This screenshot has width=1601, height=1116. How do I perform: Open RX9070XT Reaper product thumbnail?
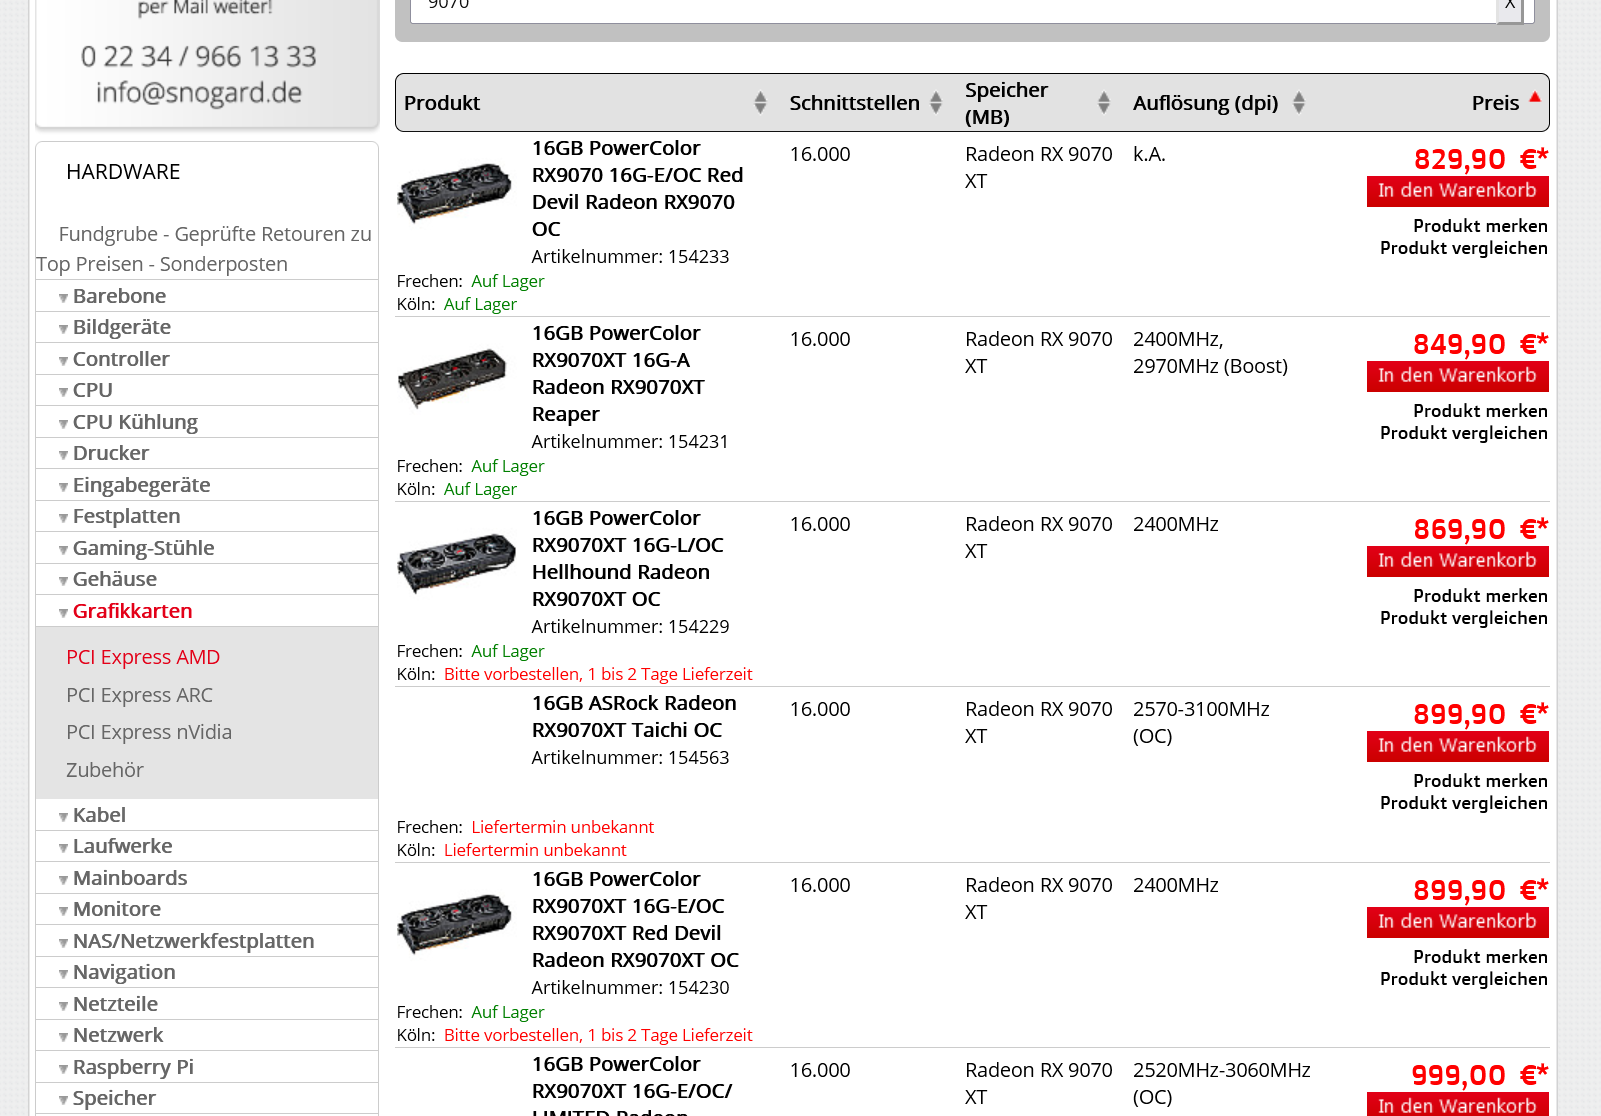pos(452,377)
